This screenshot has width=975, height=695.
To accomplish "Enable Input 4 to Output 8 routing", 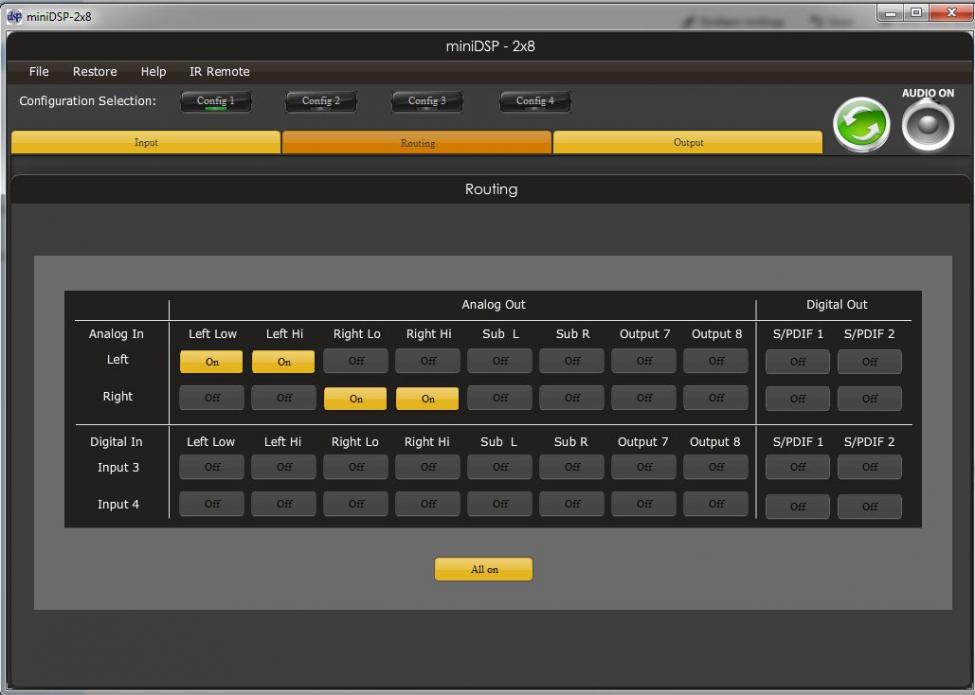I will [716, 504].
